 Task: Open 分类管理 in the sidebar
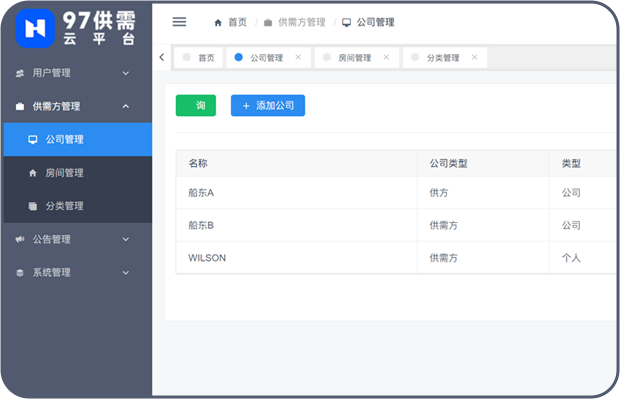point(78,206)
